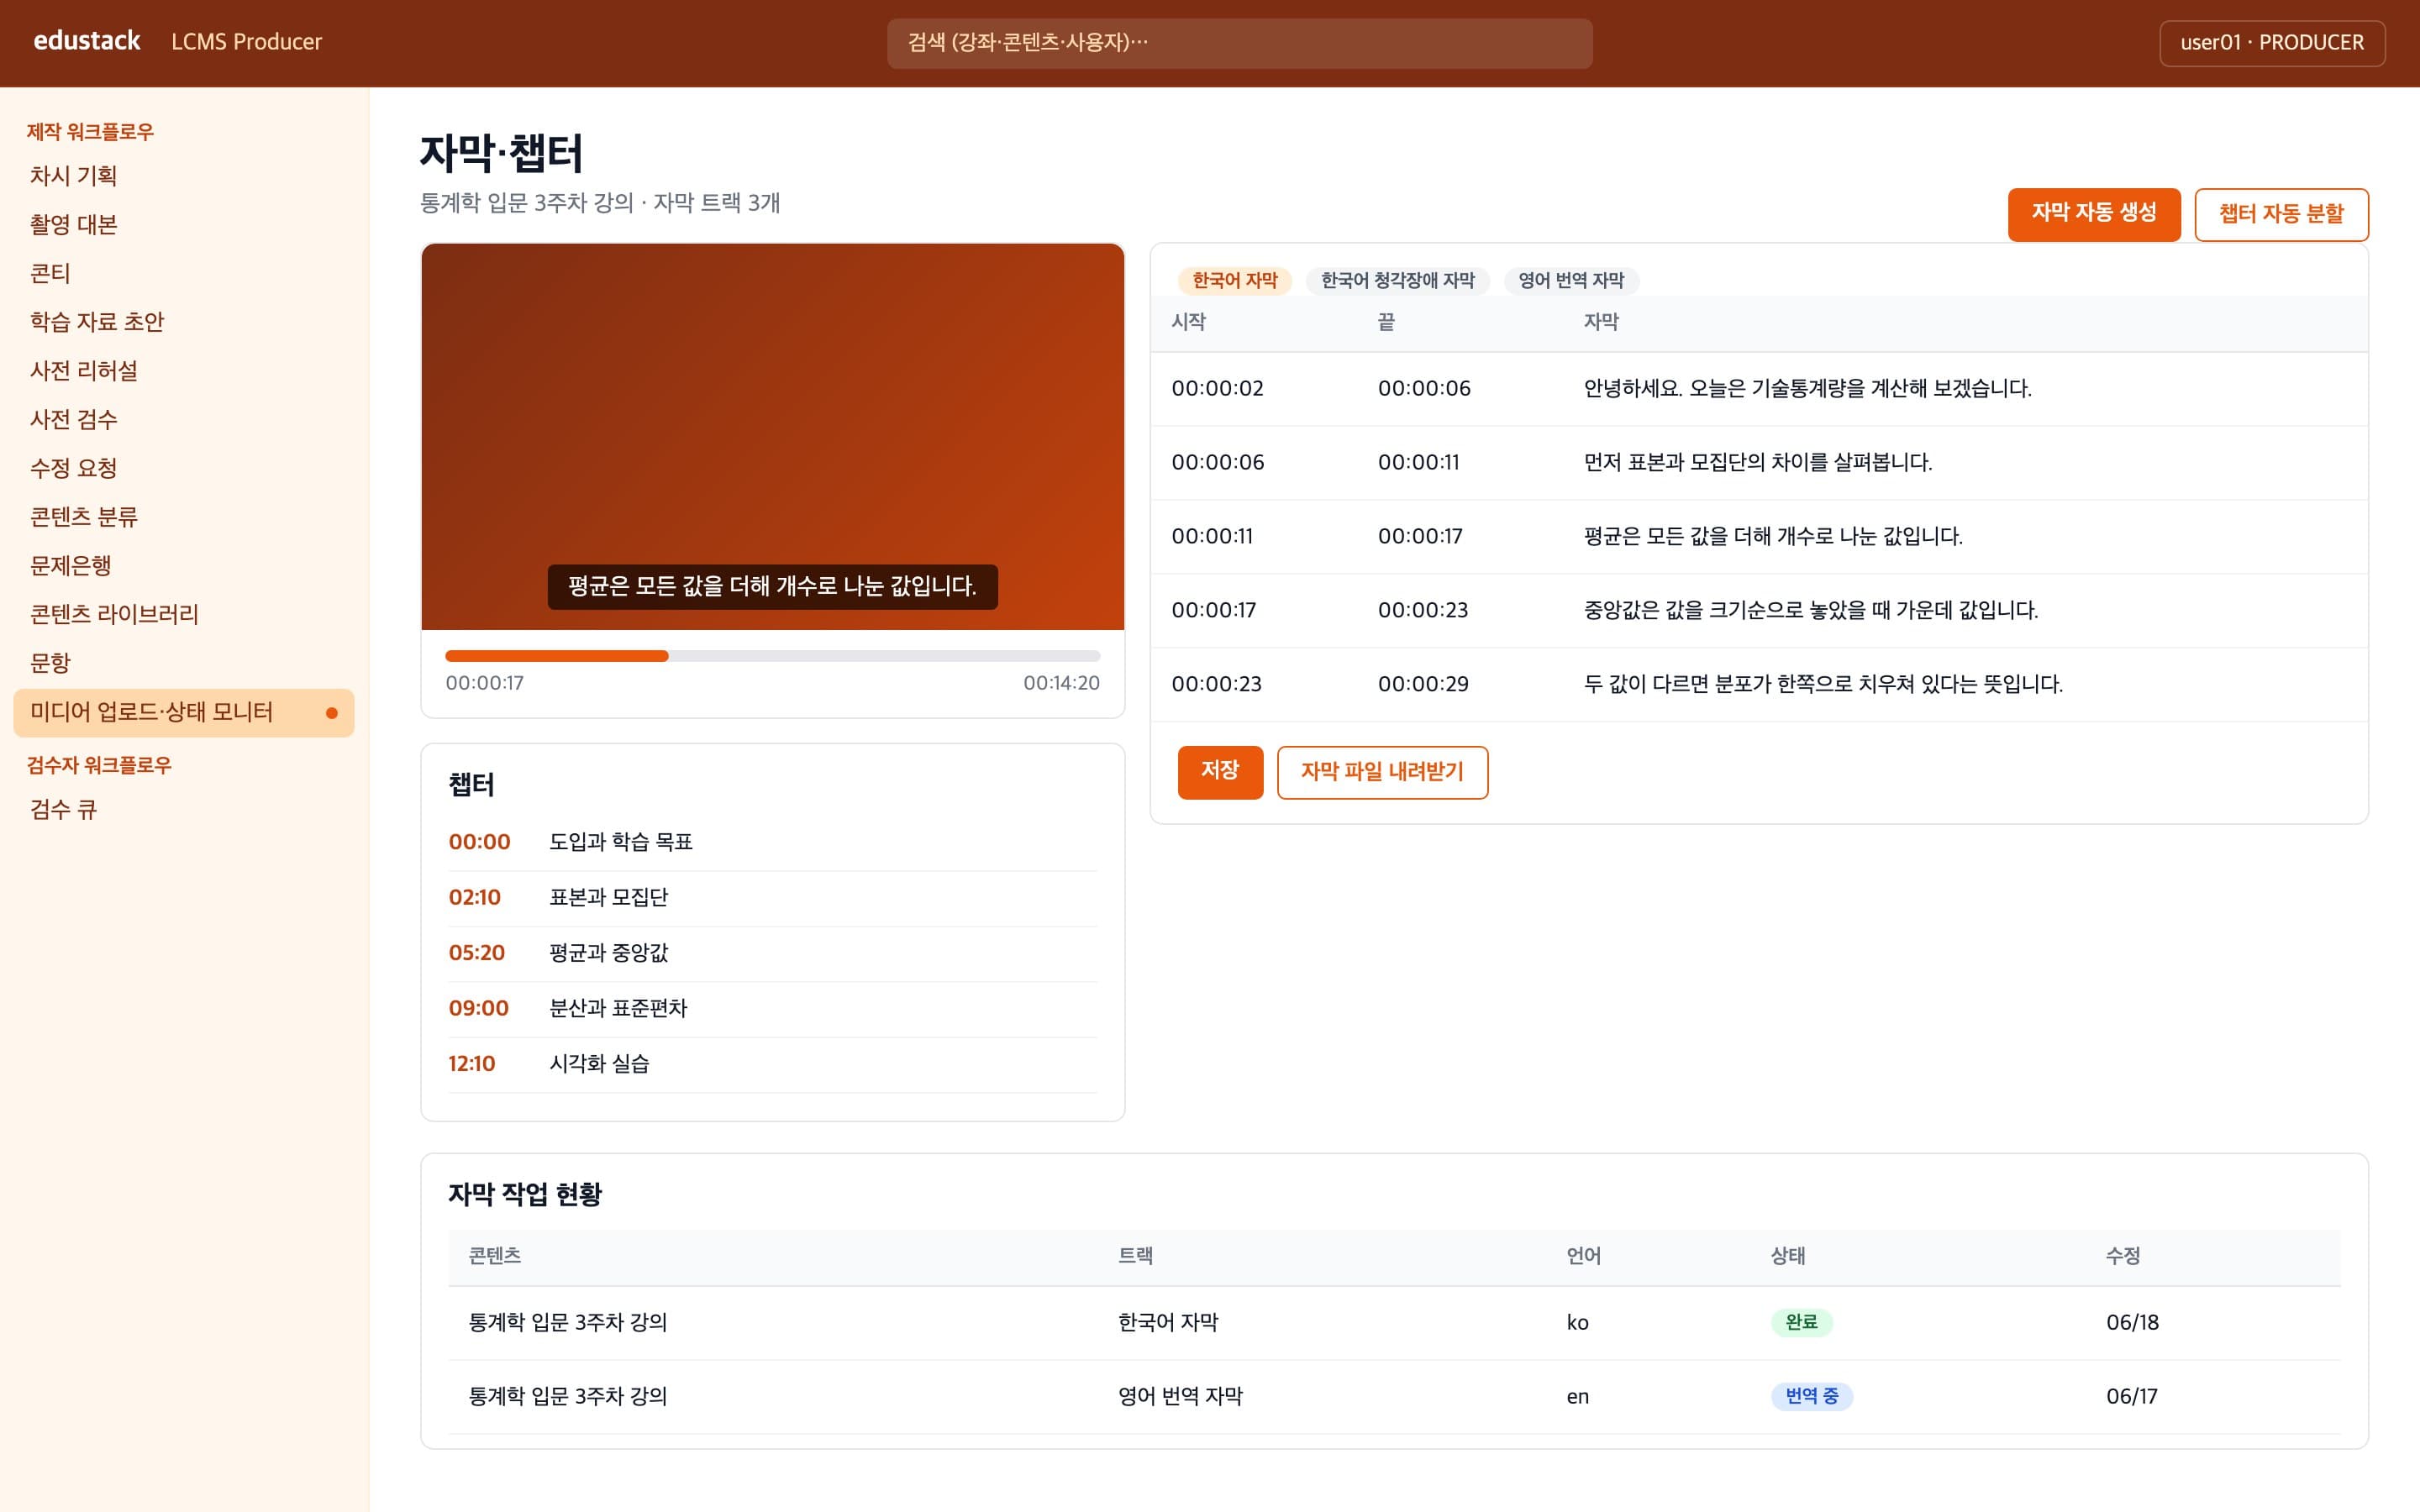Jump to chapter 02:10 표본과 모집단
2420x1512 pixels.
pyautogui.click(x=773, y=898)
